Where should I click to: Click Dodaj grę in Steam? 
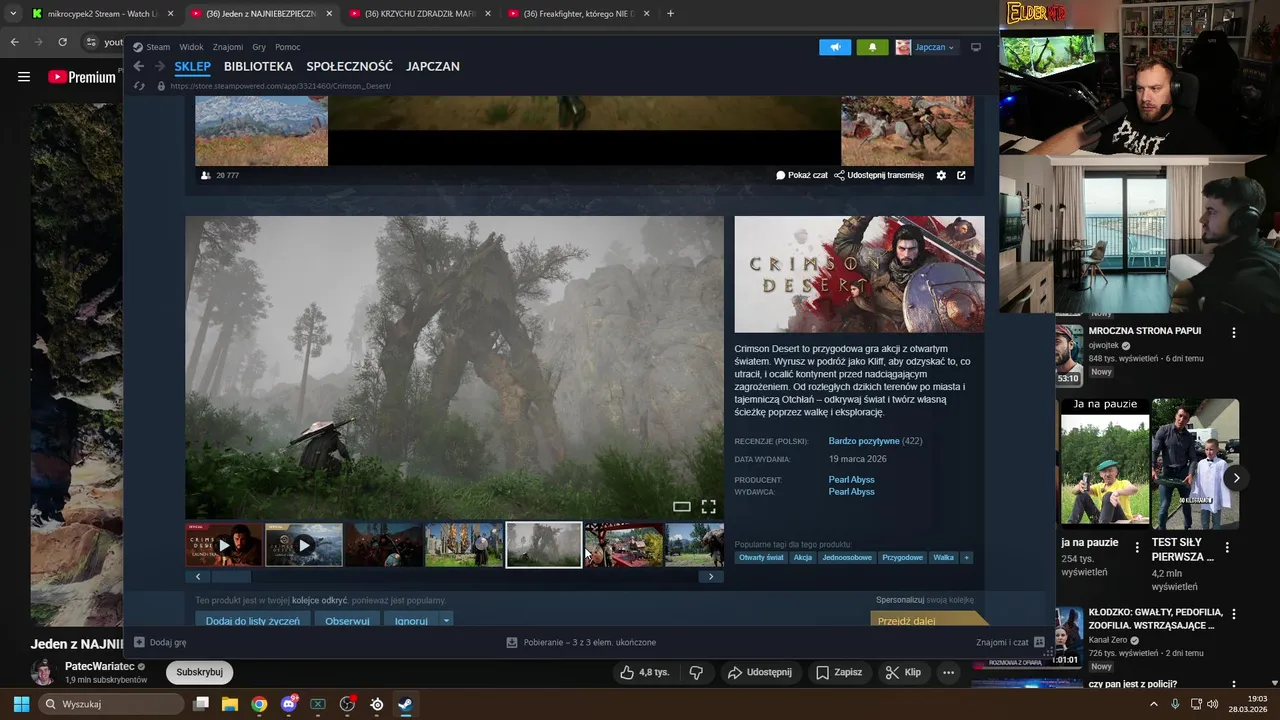tap(160, 642)
